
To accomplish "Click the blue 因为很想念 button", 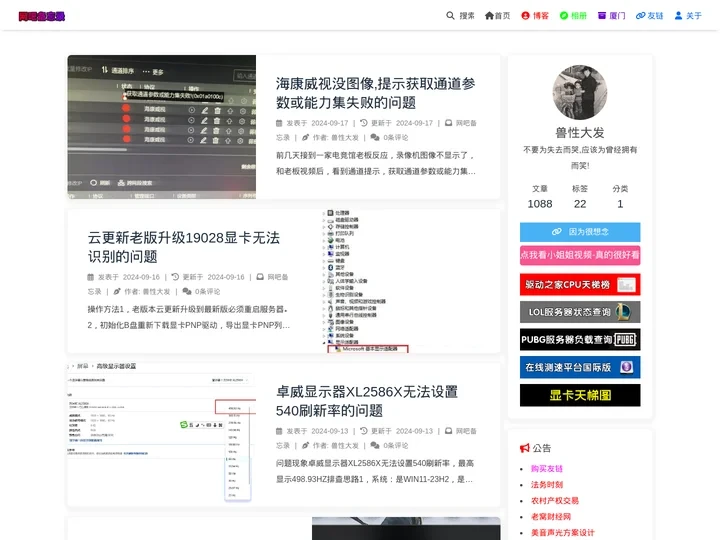I will [x=580, y=232].
